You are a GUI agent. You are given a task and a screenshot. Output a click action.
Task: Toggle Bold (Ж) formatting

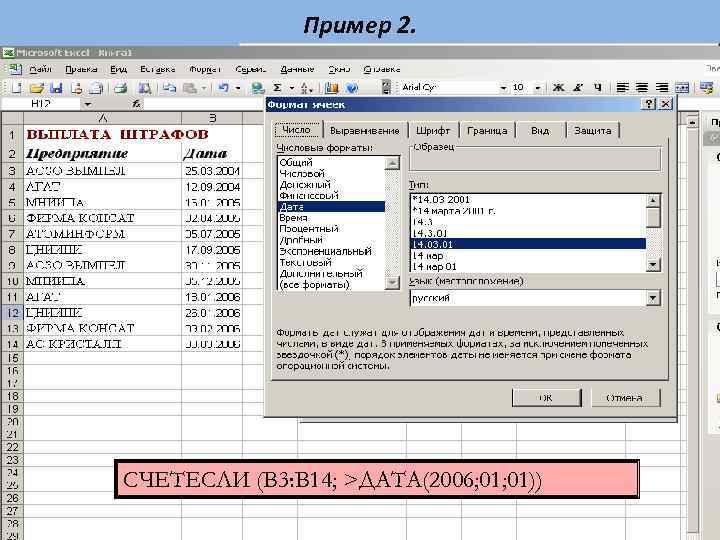558,87
